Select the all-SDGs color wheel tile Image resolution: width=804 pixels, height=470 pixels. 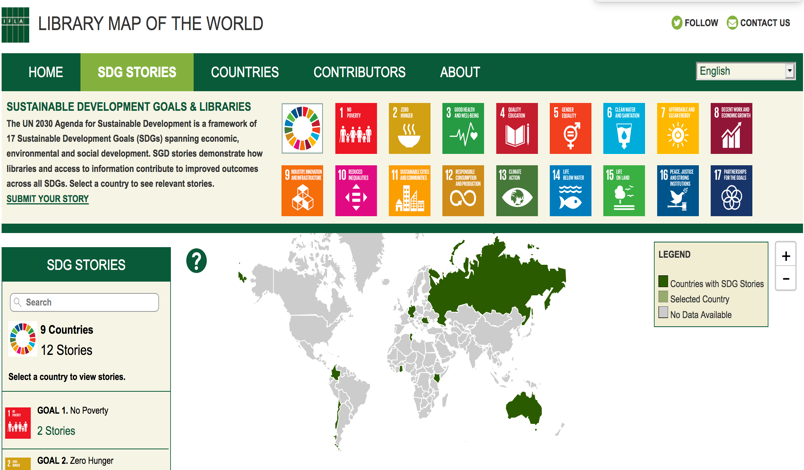pos(302,128)
